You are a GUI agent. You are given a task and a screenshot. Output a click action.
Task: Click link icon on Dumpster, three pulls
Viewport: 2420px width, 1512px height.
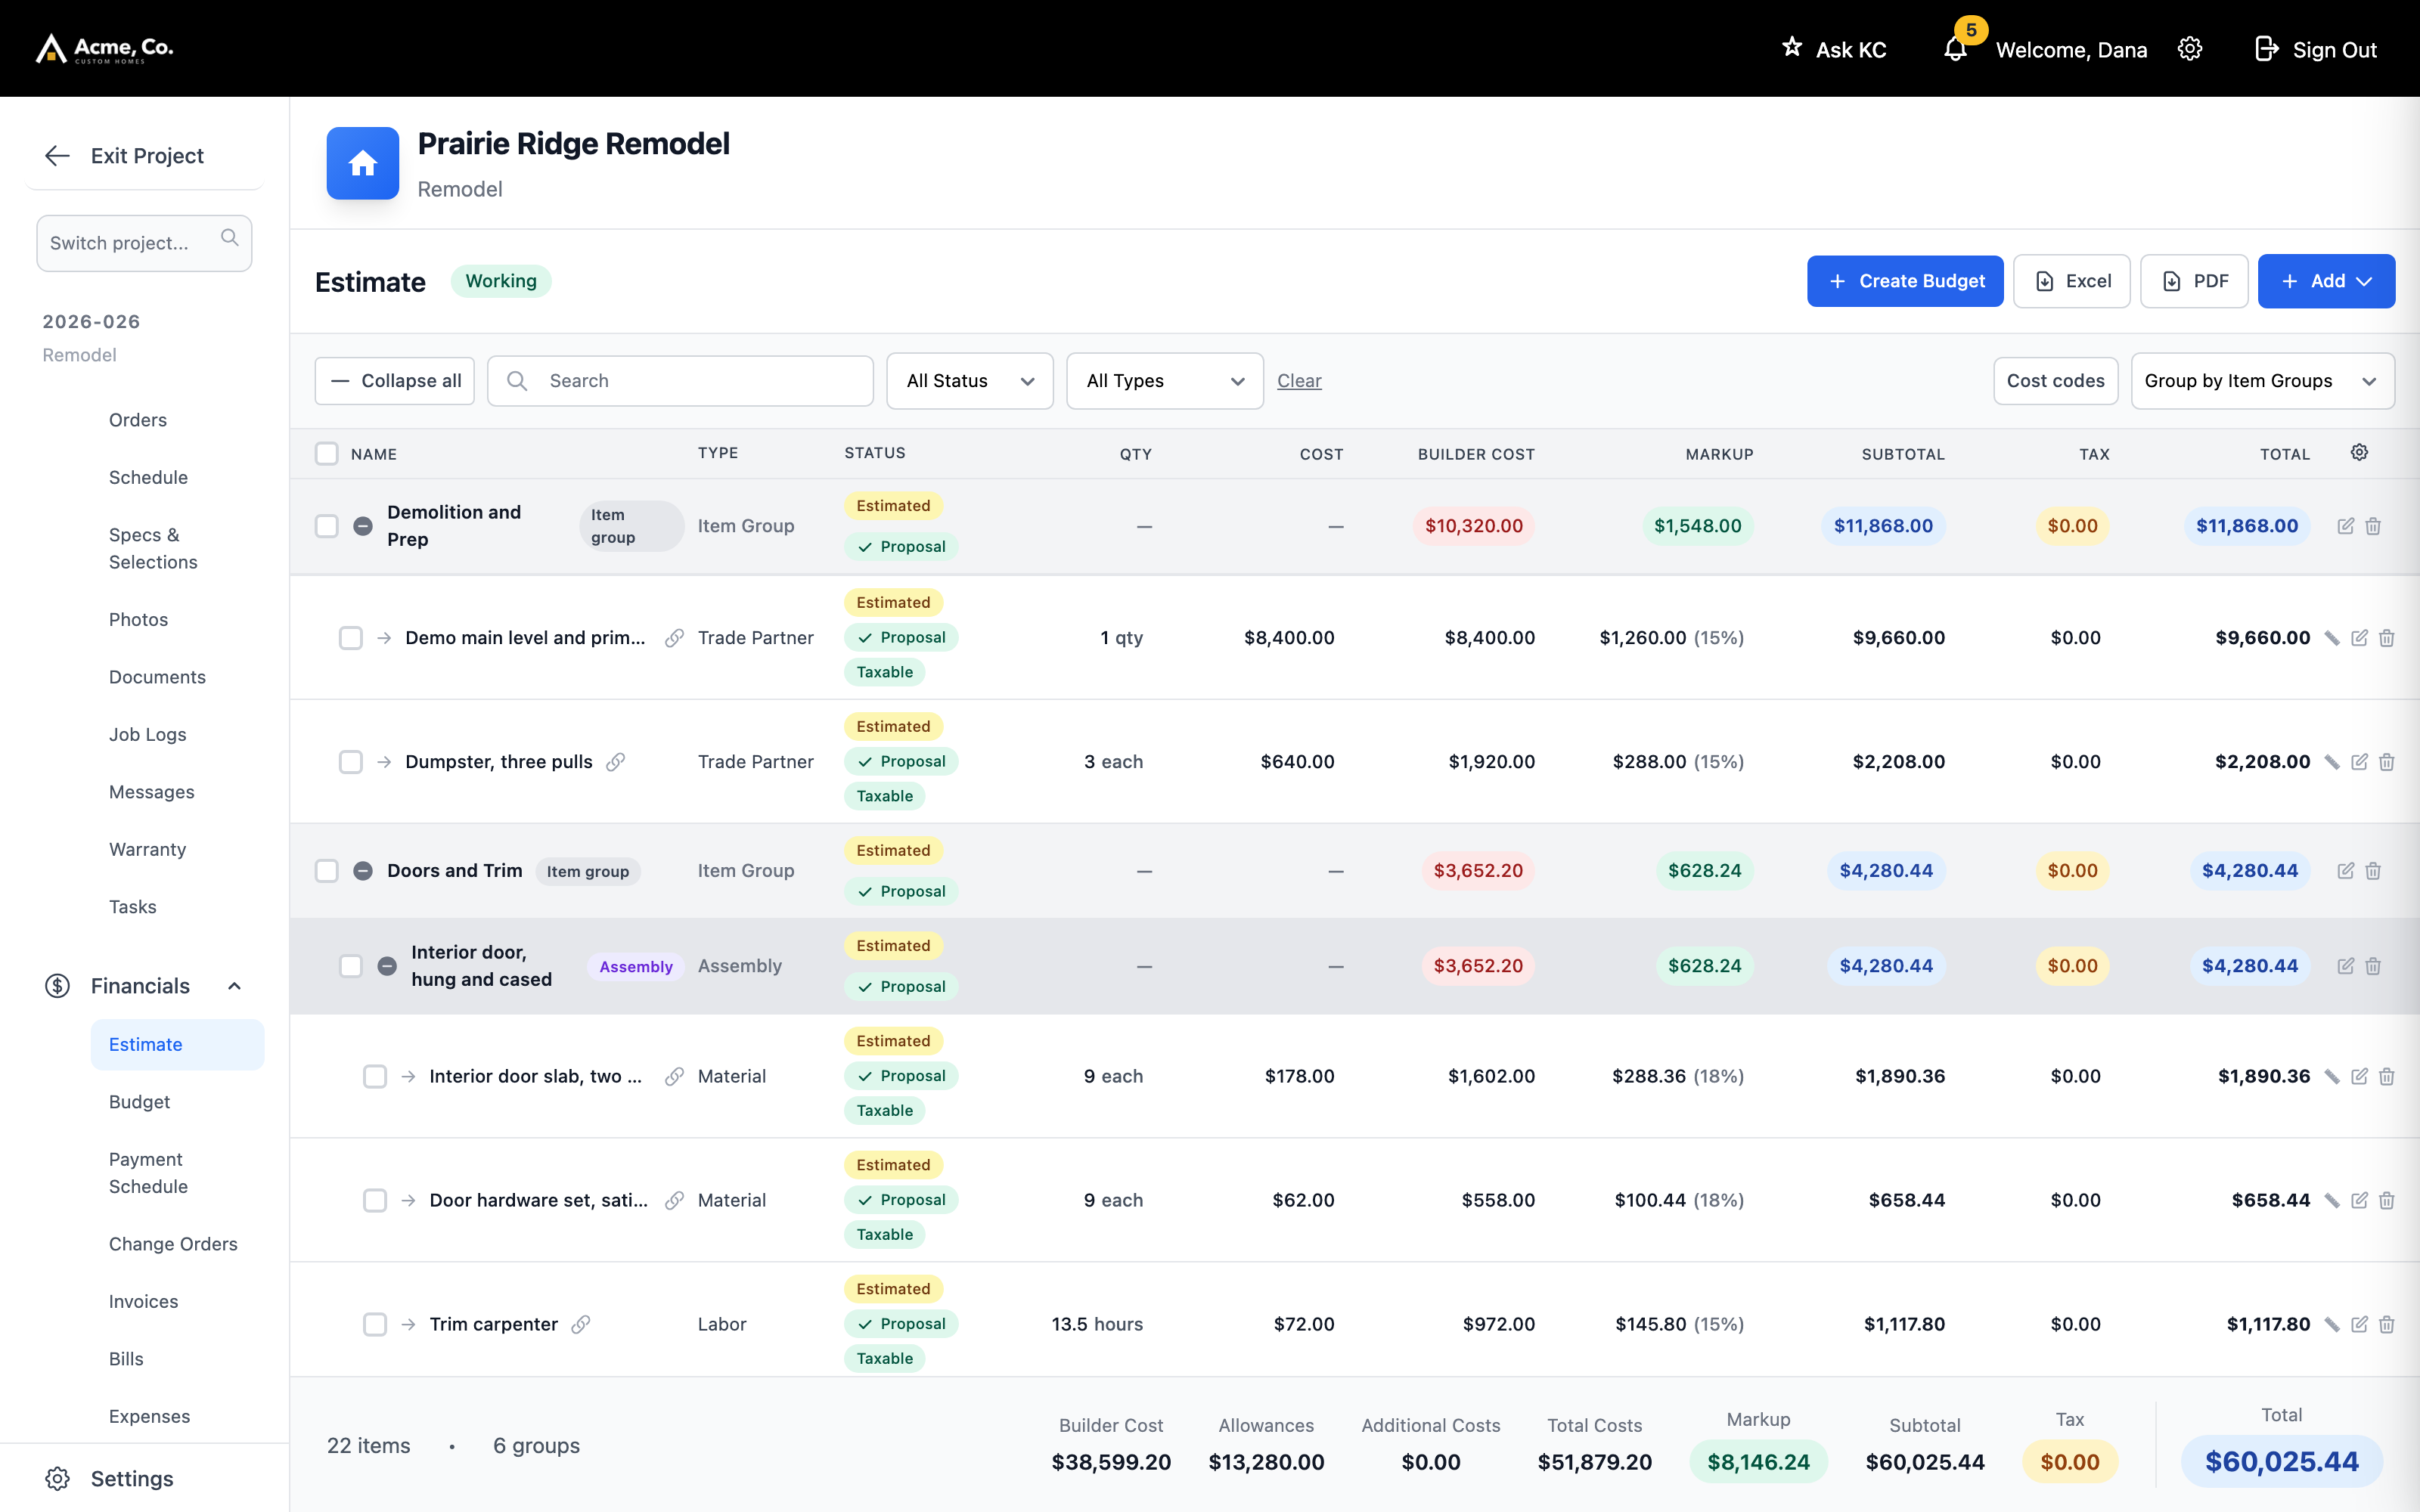tap(616, 762)
